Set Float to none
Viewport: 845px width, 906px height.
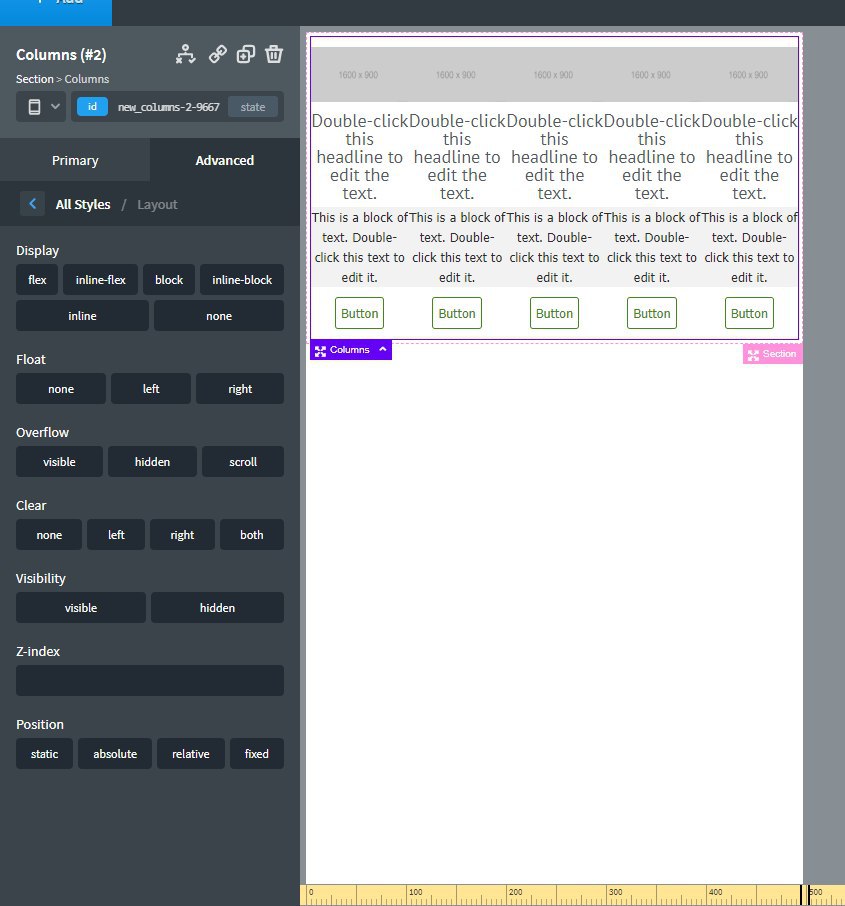61,389
